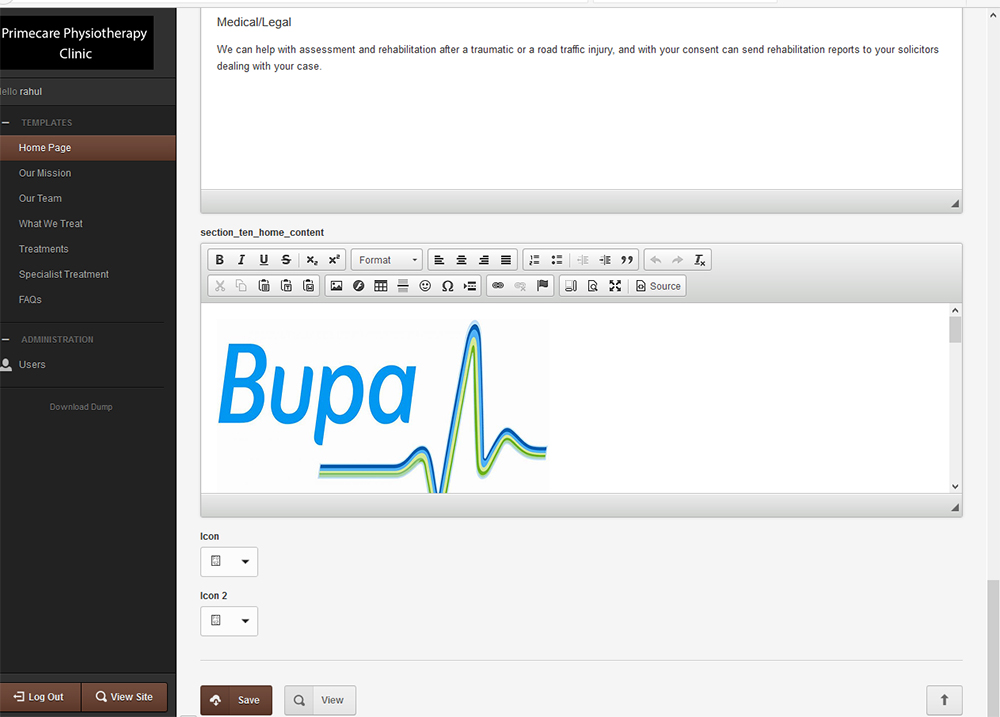The width and height of the screenshot is (1000, 717).
Task: Align text right
Action: click(x=484, y=260)
